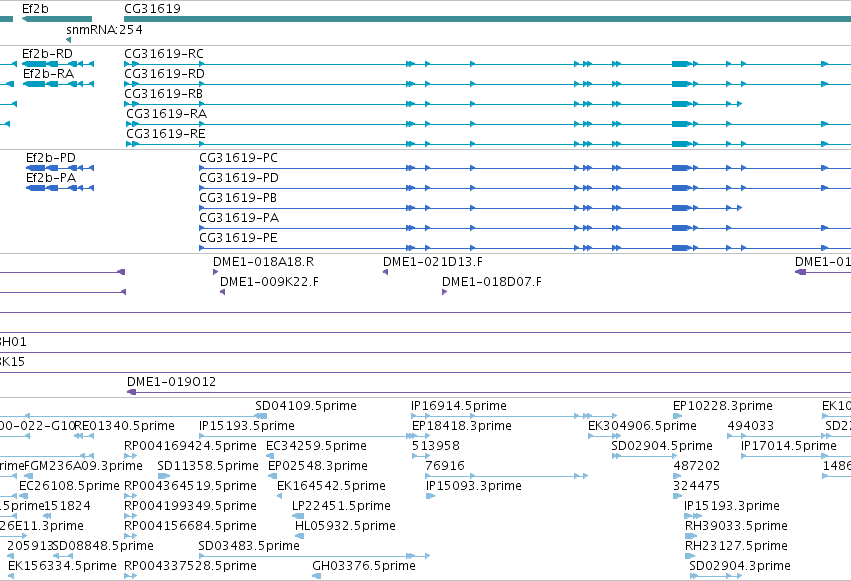Open EST RP004364519.5prime
The image size is (851, 581).
tap(190, 486)
